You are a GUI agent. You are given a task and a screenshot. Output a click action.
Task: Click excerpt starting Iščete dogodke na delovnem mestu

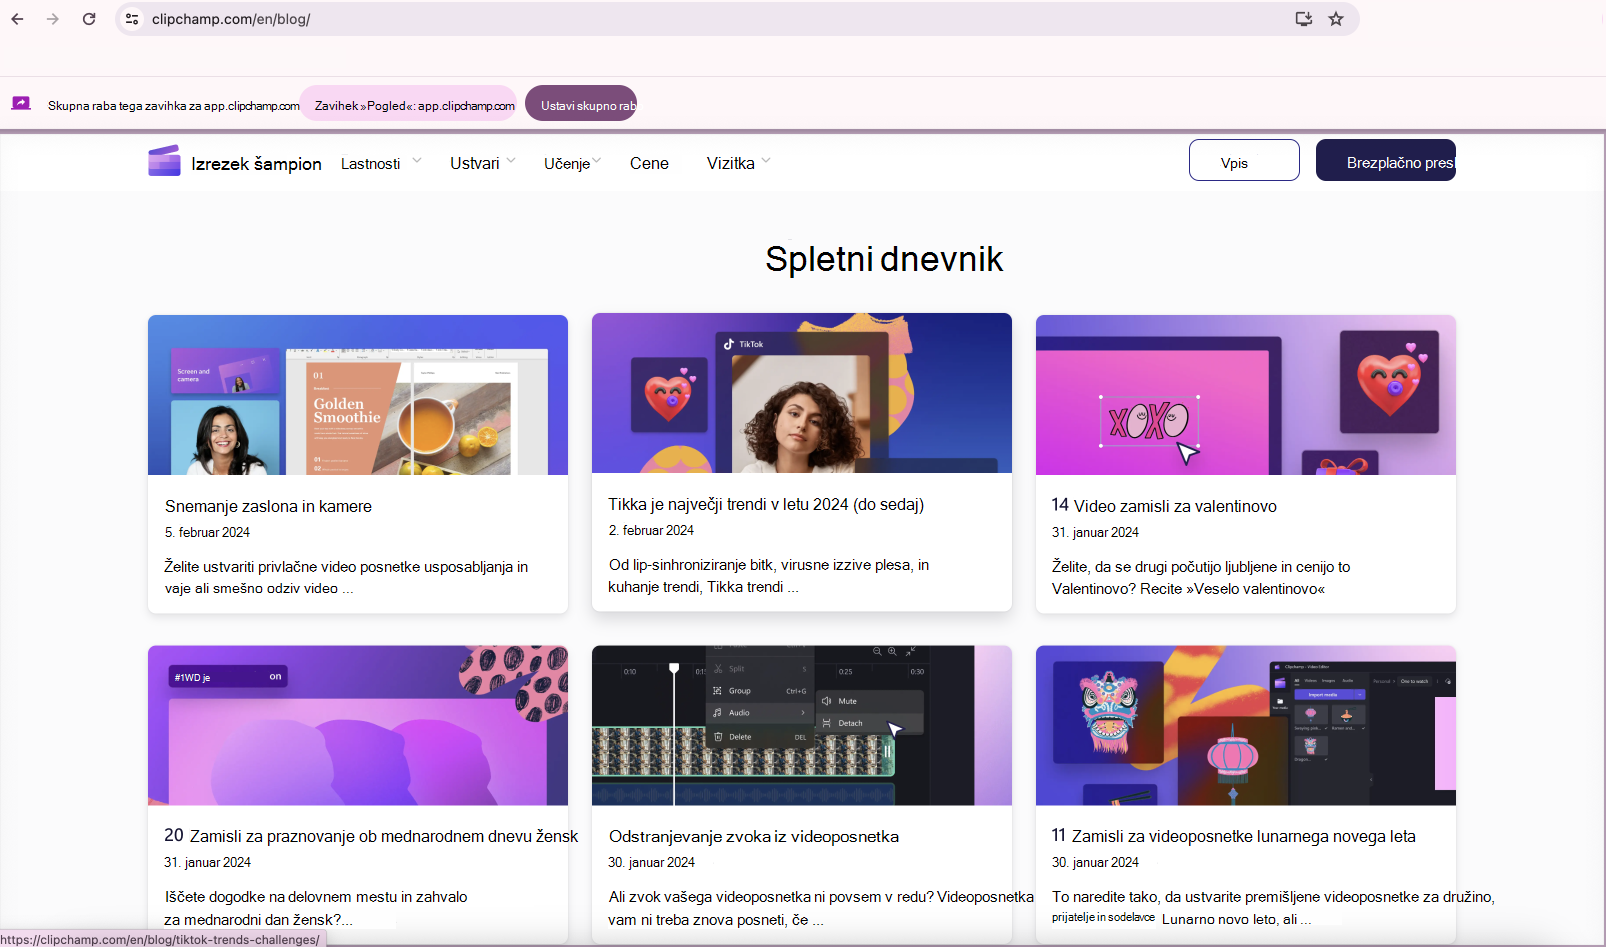(316, 908)
